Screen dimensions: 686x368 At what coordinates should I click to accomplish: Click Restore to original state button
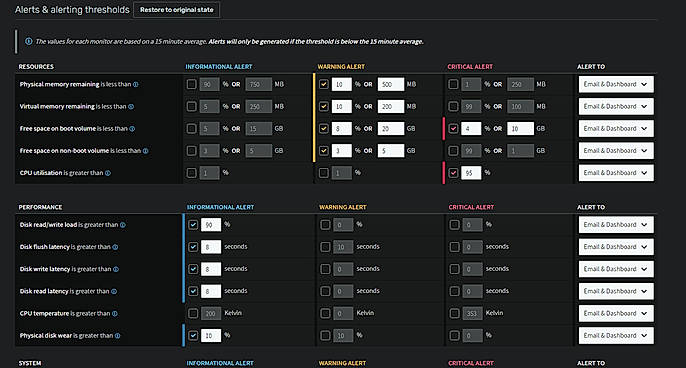click(176, 10)
